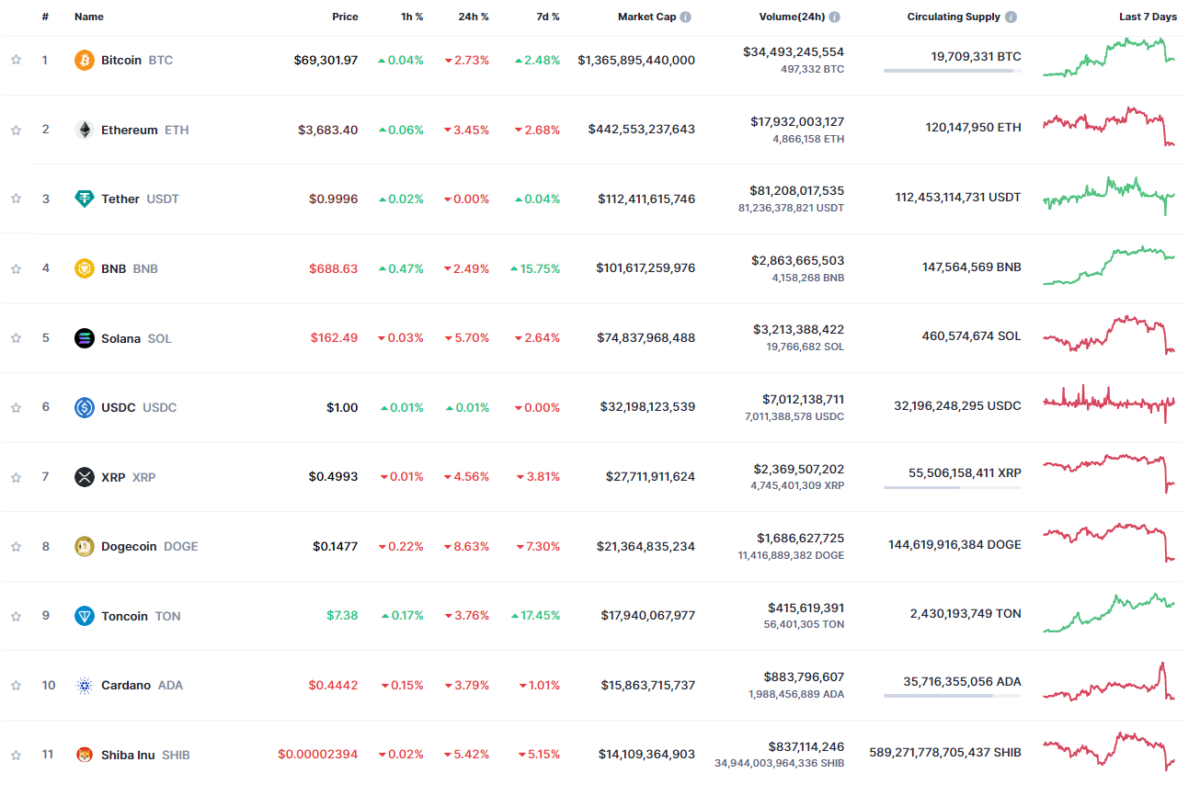Toggle the Tether watchlist star
Image resolution: width=1200 pixels, height=785 pixels.
click(16, 199)
